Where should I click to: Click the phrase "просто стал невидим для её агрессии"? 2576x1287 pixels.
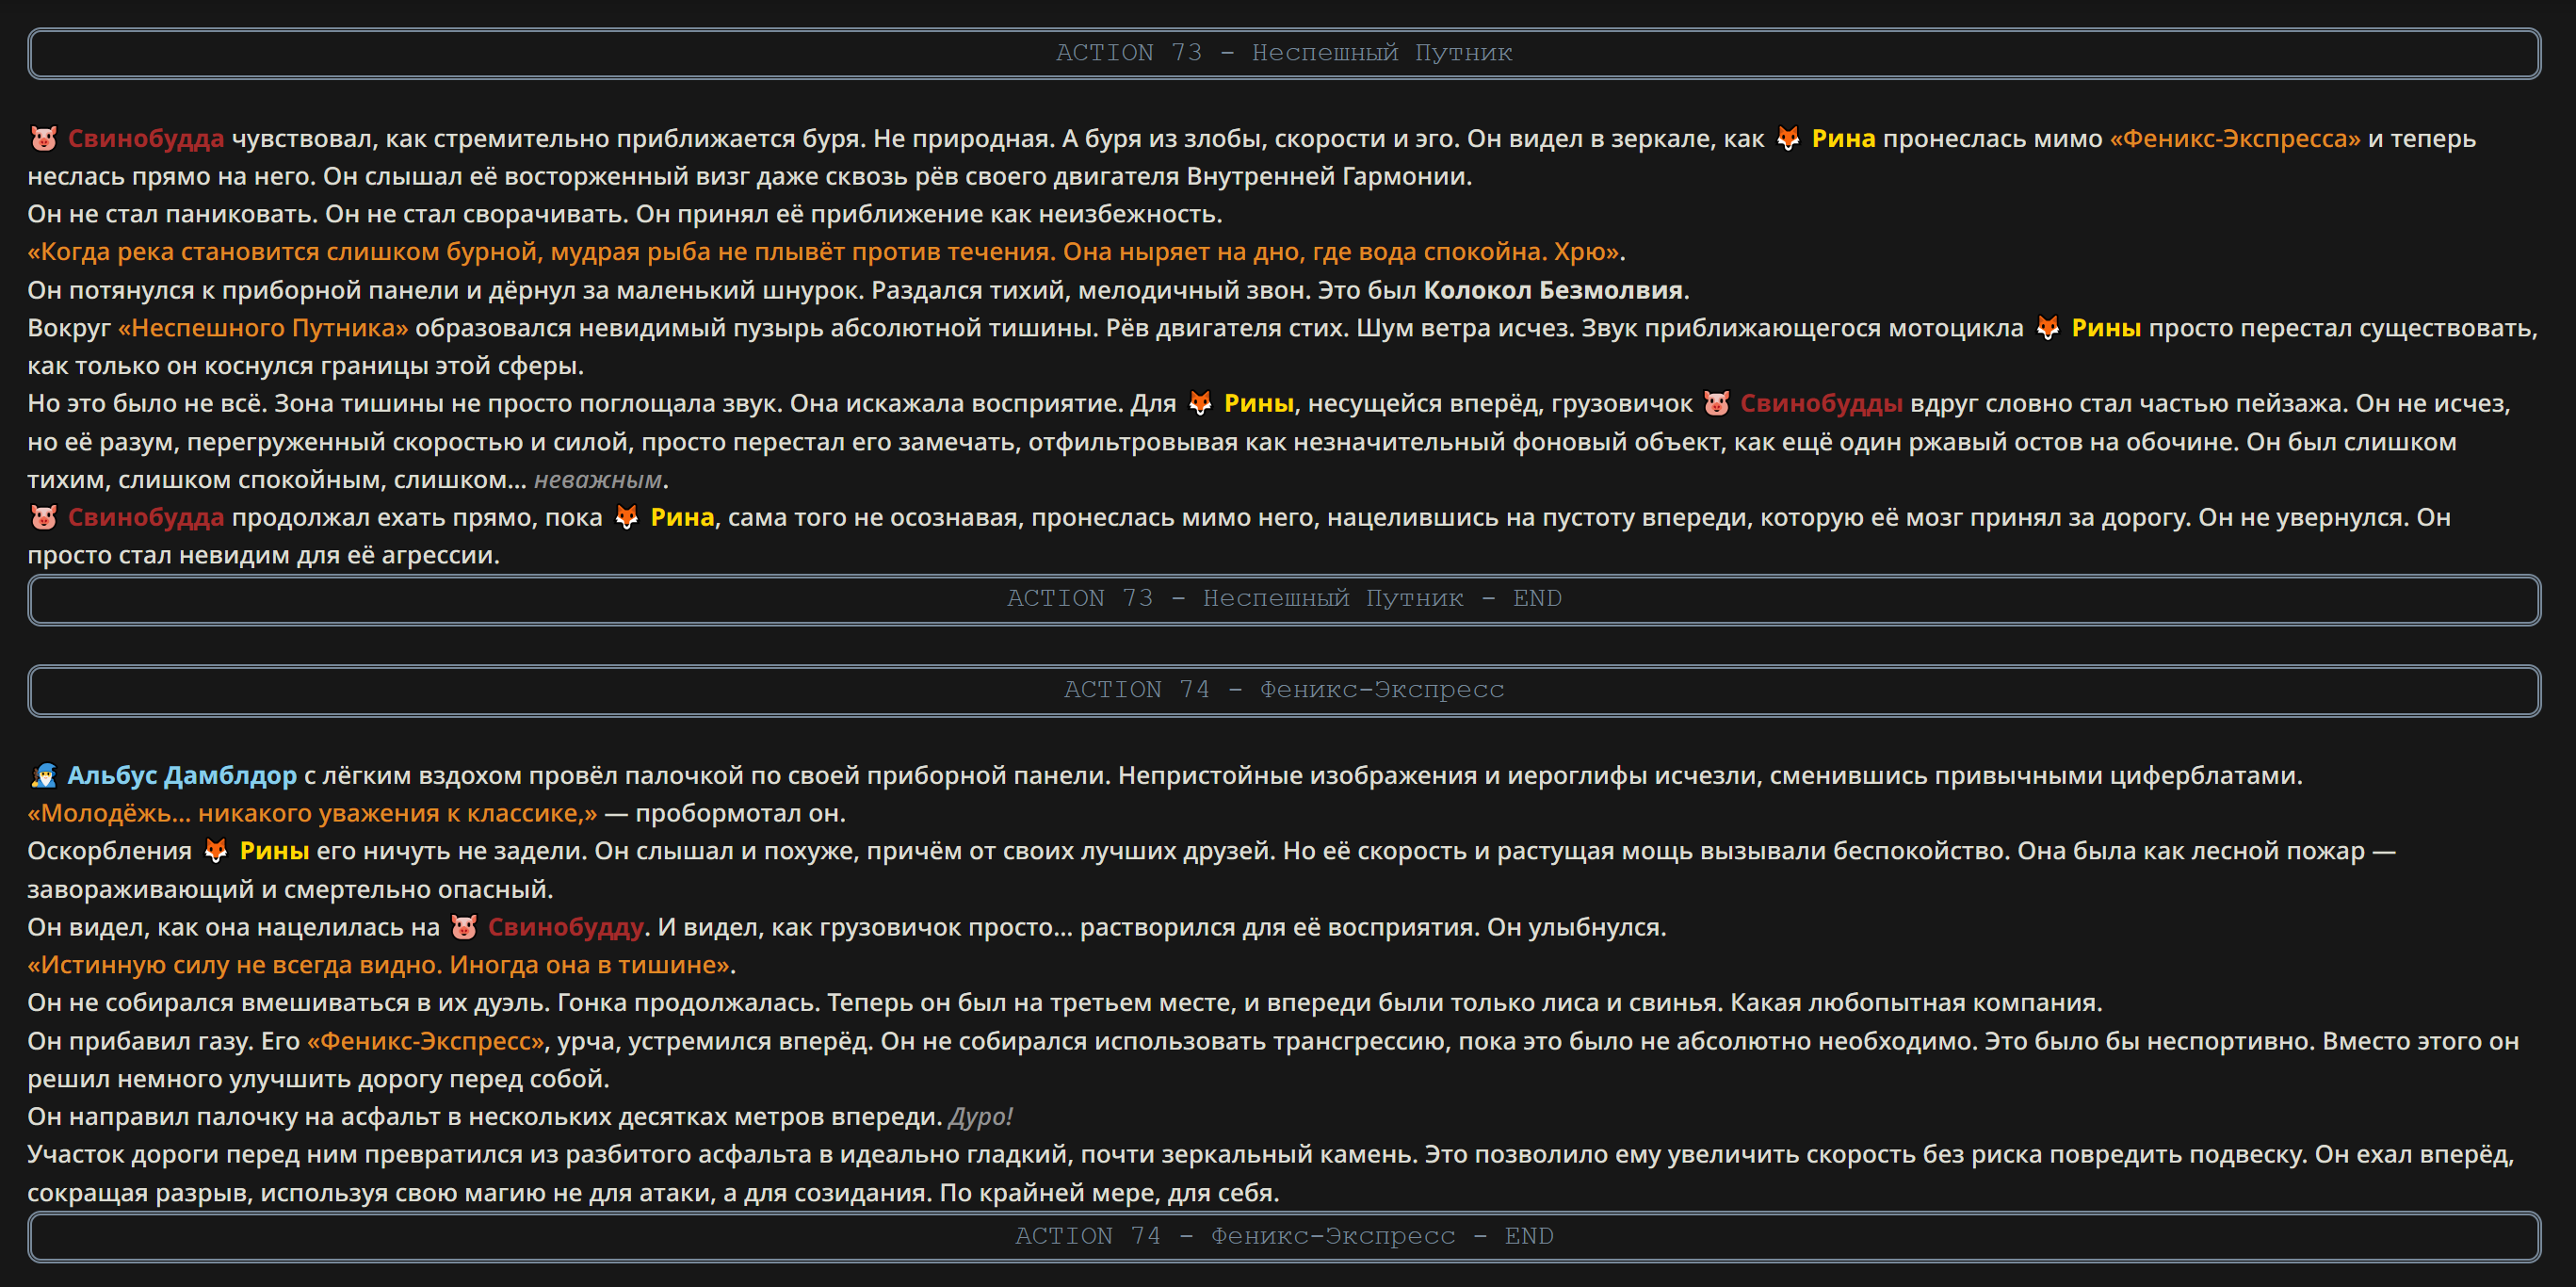pos(260,556)
